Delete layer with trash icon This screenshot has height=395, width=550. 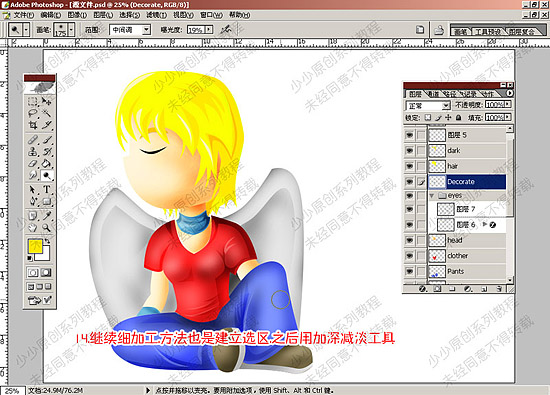pos(498,289)
